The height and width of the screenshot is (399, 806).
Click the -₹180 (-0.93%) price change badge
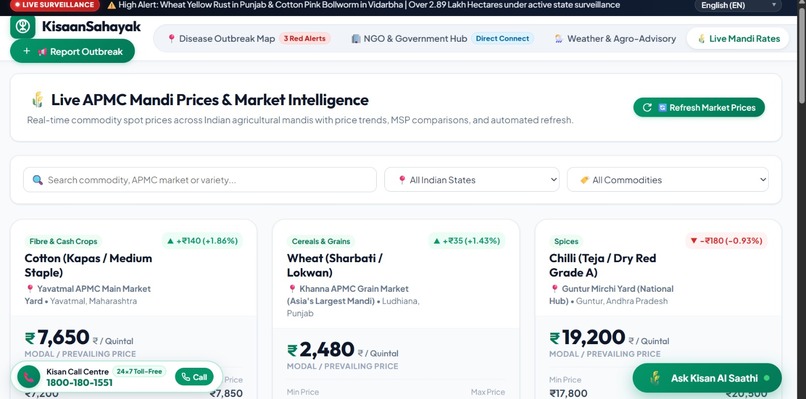coord(726,240)
